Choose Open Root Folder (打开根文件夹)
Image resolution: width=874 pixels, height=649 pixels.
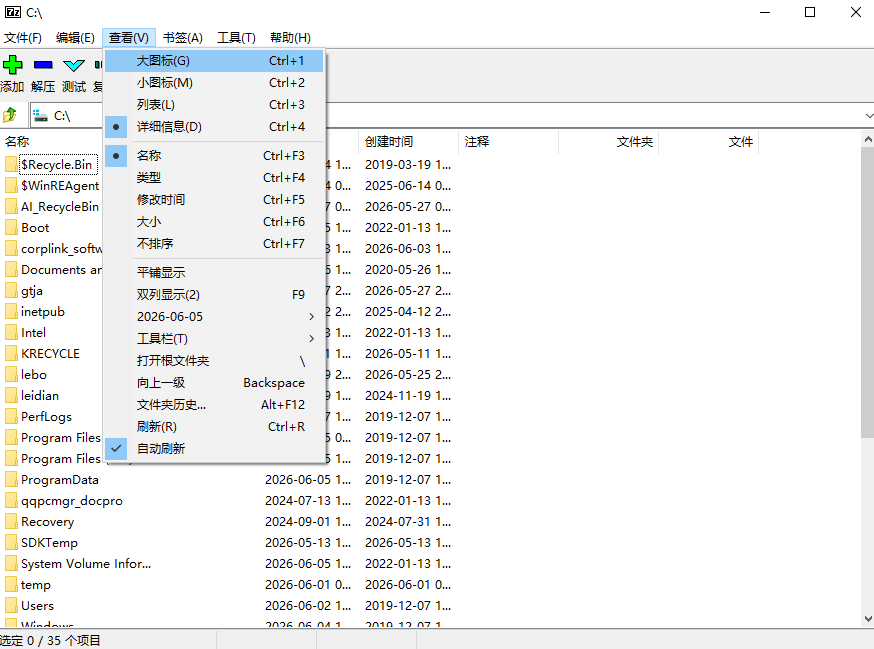pyautogui.click(x=214, y=361)
